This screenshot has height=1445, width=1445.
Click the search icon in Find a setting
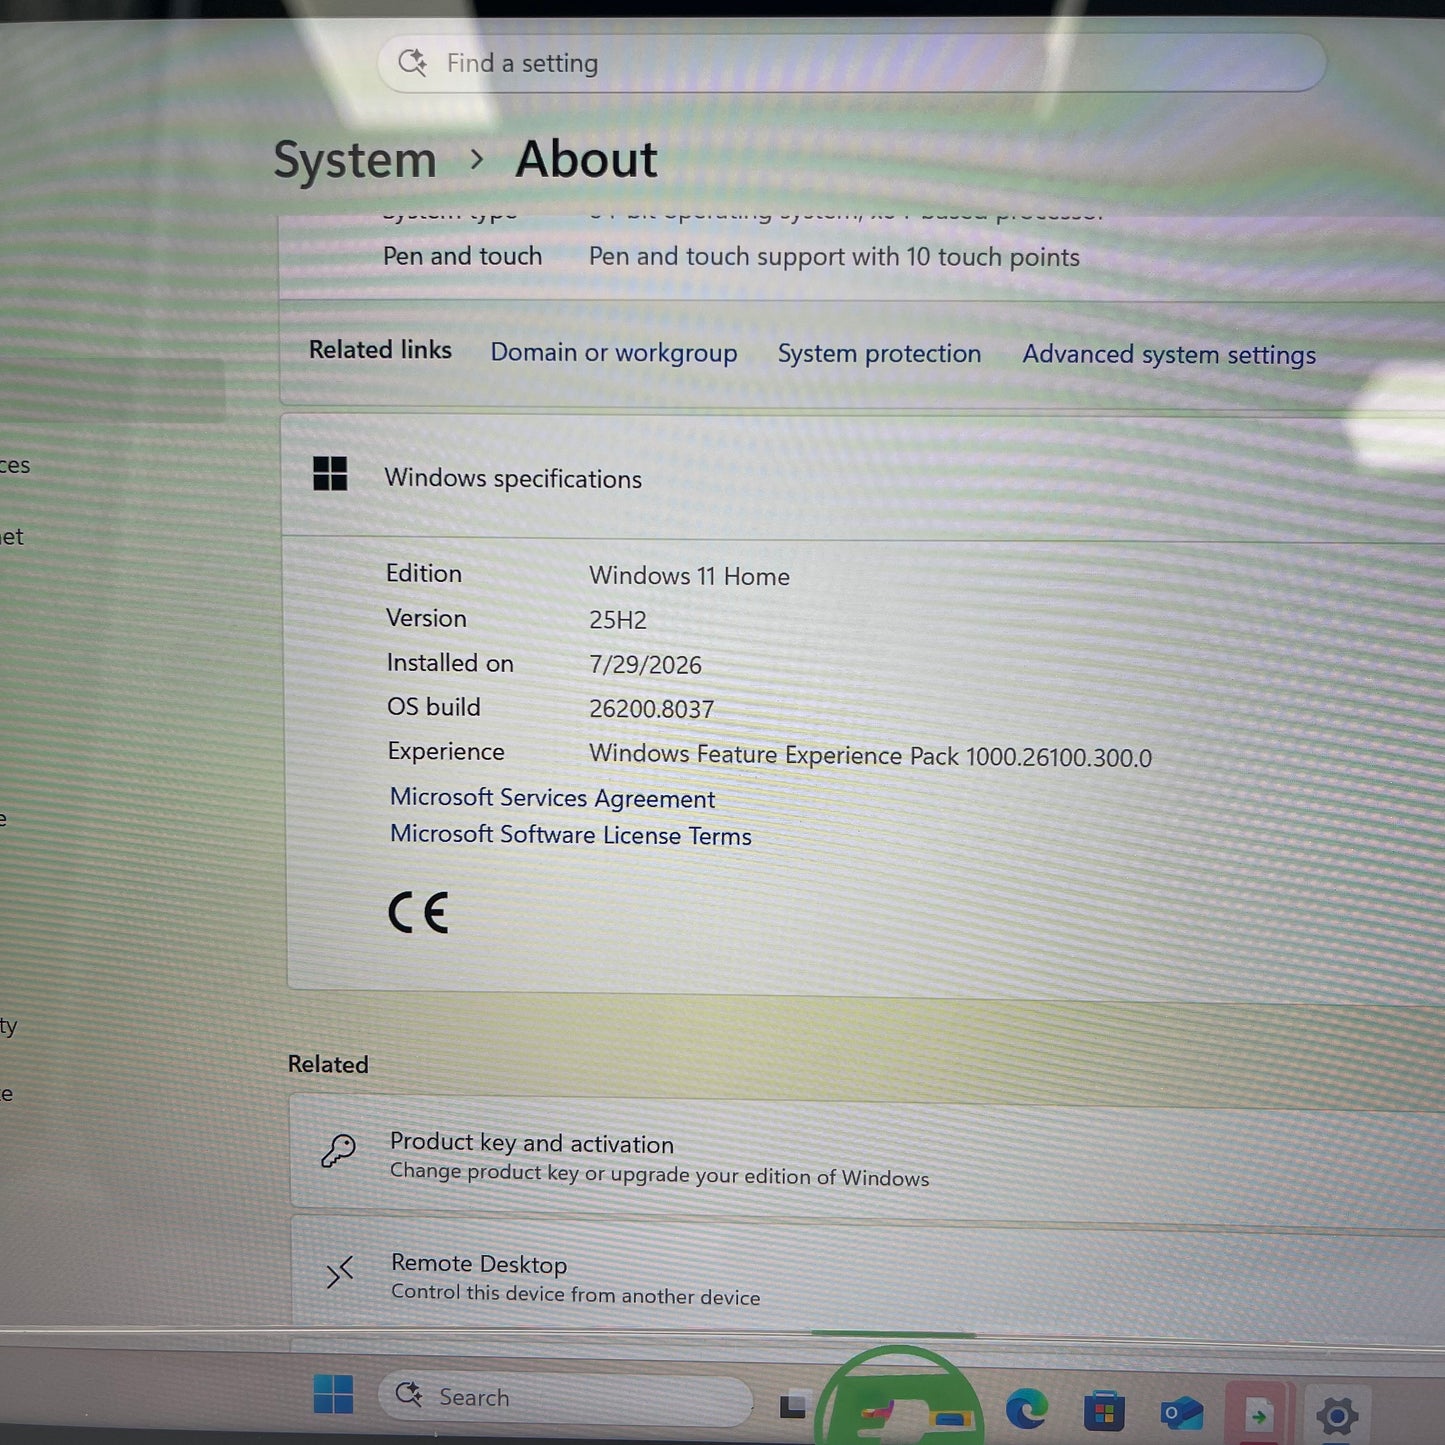tap(412, 63)
